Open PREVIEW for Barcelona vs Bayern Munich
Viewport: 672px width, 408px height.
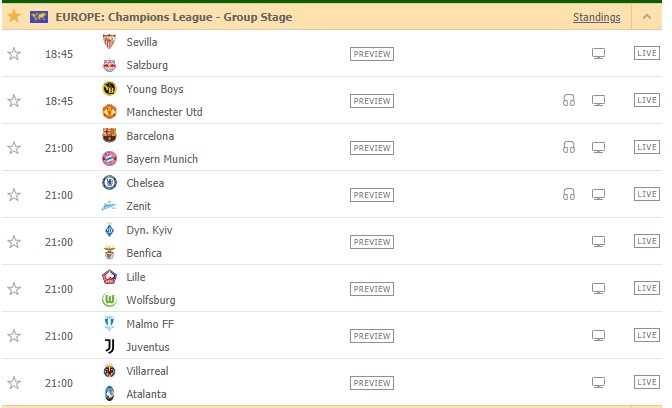click(372, 148)
